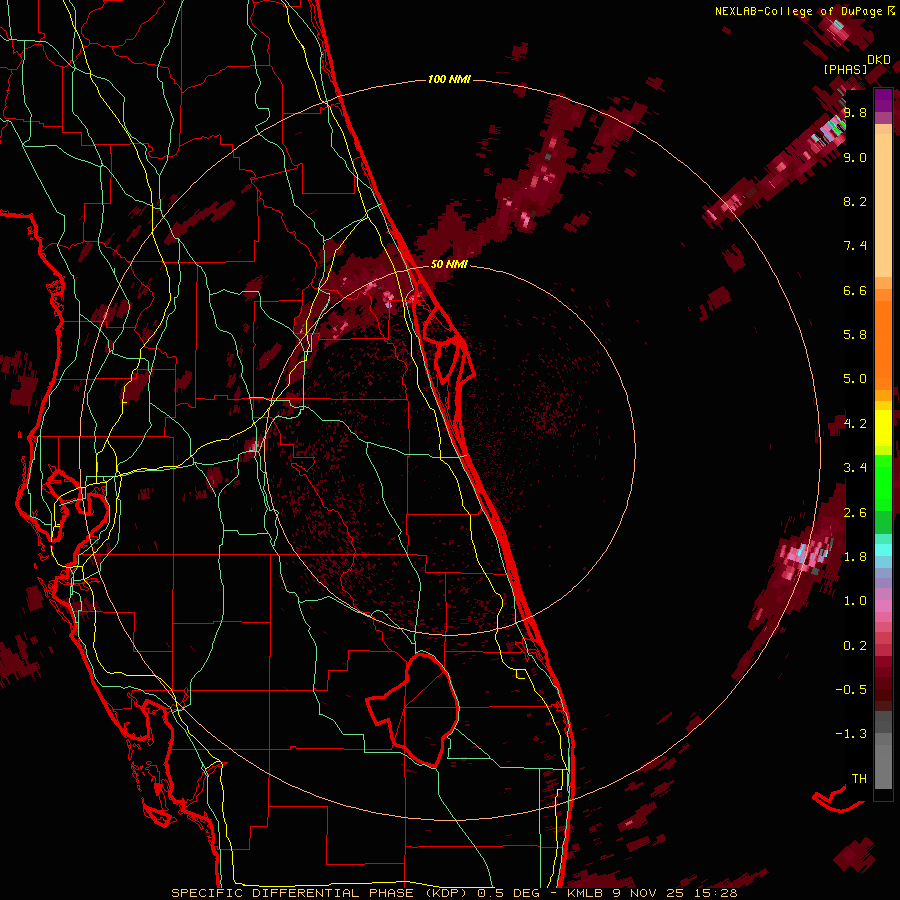
Task: Click the 5.0 scale value
Action: (x=855, y=379)
